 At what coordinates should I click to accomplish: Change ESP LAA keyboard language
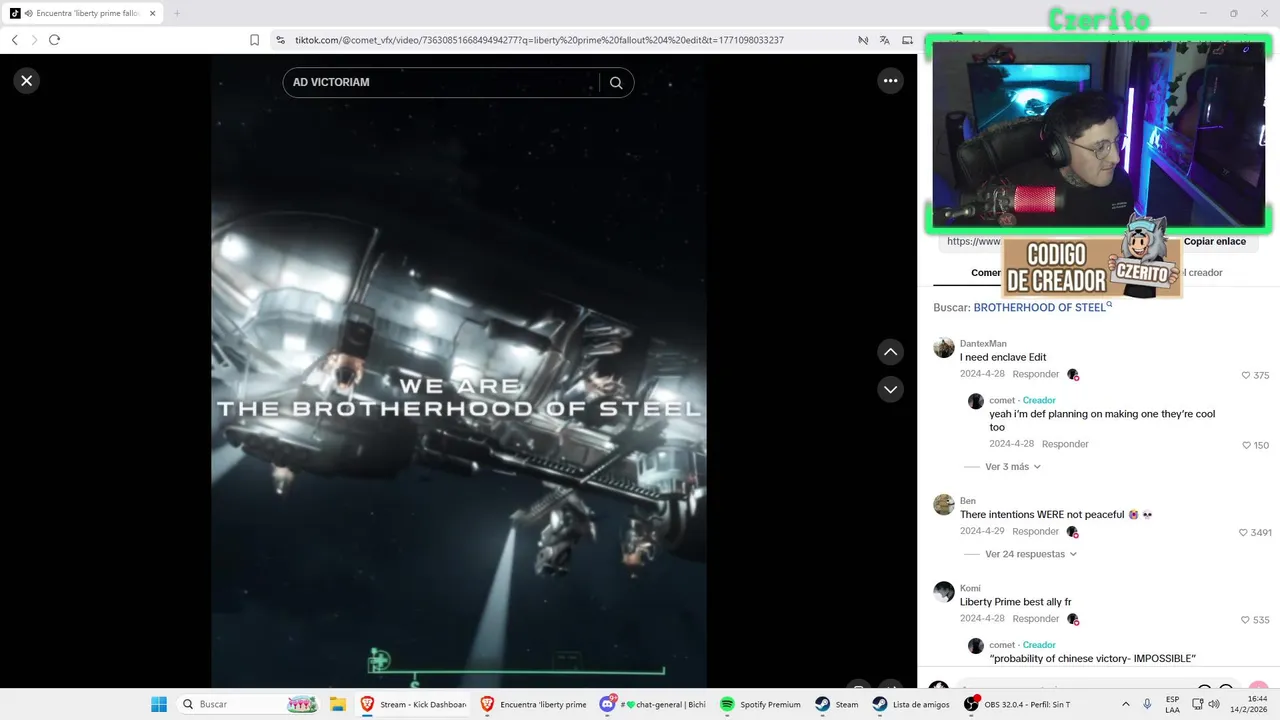pyautogui.click(x=1172, y=704)
